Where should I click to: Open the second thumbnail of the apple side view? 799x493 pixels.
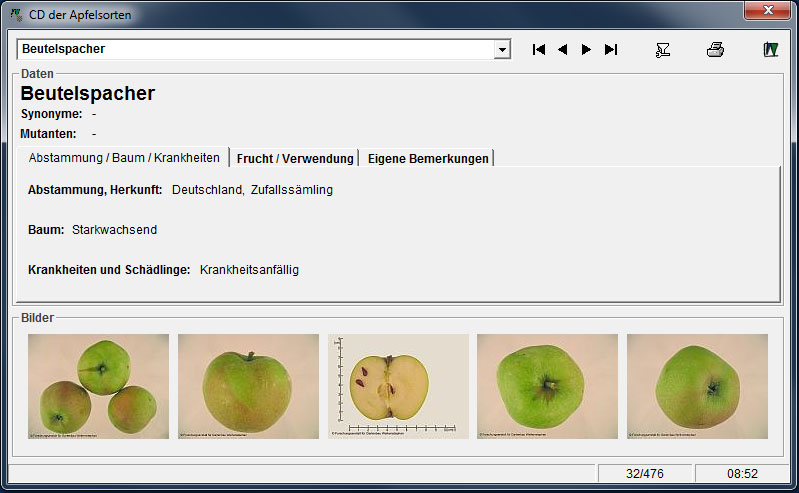click(248, 386)
